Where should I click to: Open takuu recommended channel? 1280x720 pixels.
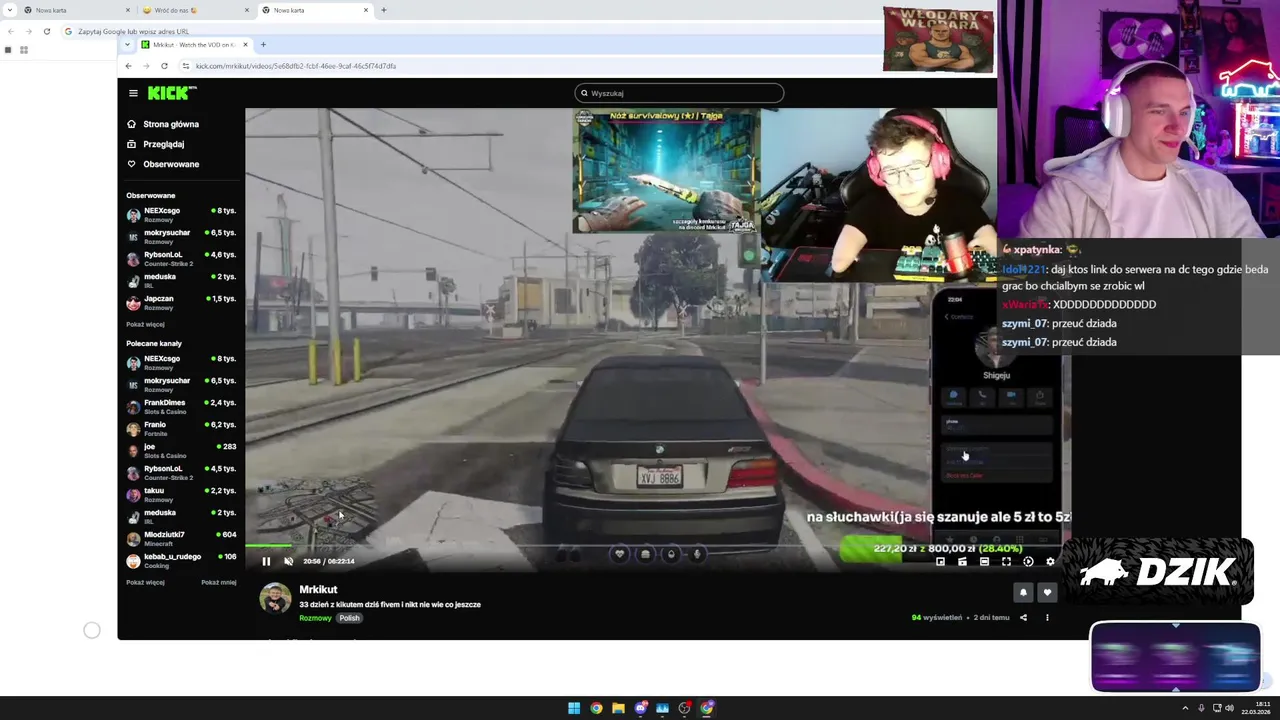tap(181, 495)
